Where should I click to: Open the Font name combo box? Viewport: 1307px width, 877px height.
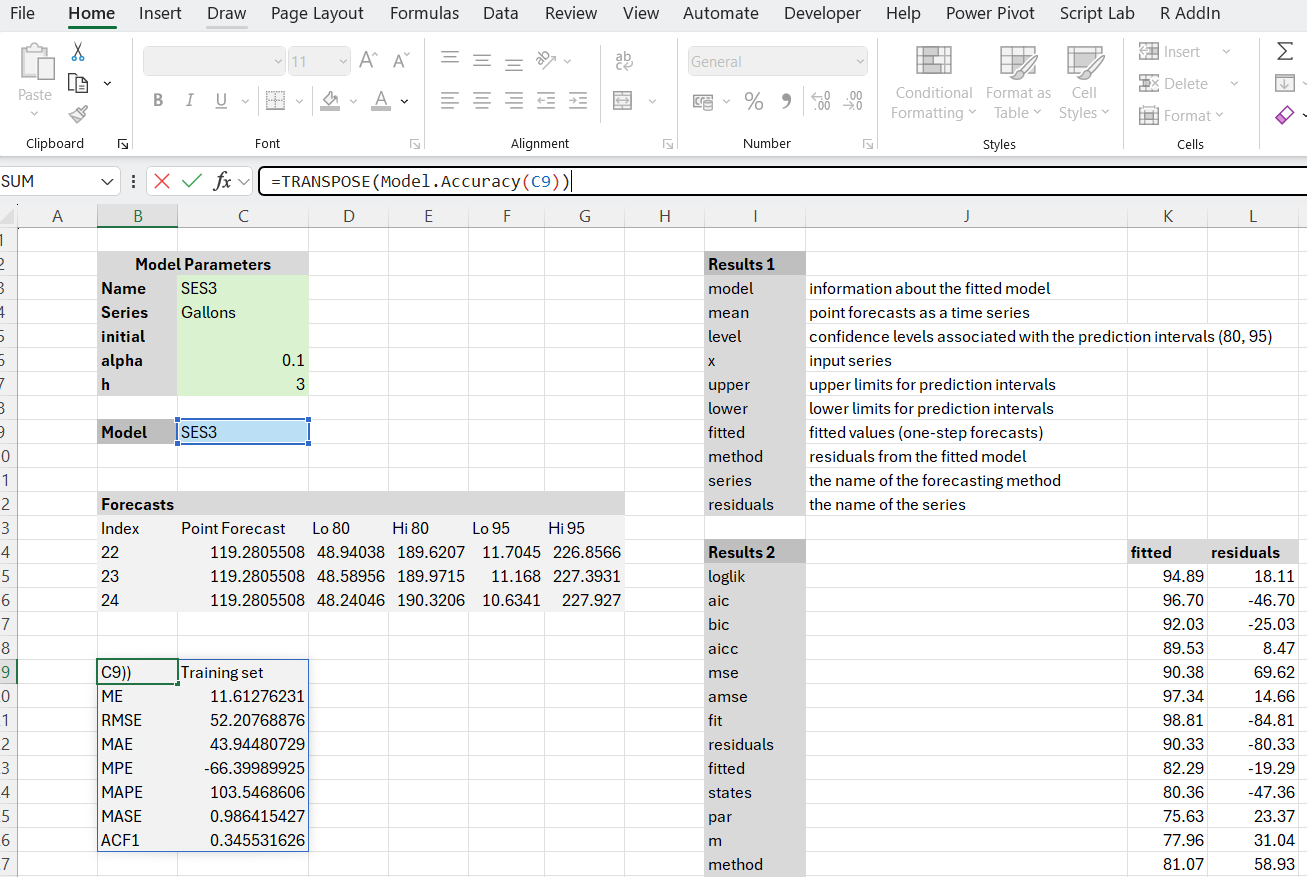click(214, 61)
